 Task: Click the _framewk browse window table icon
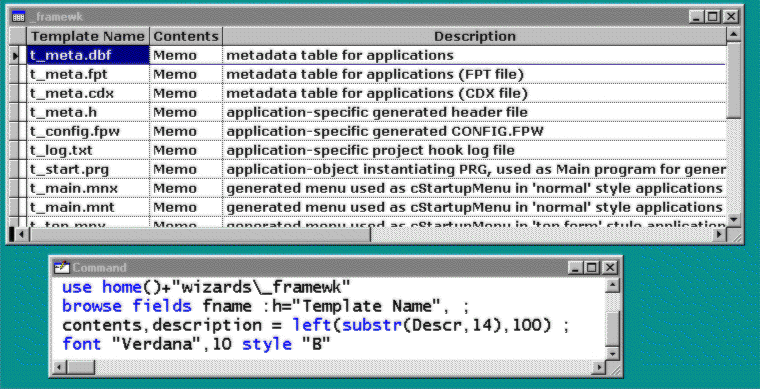point(18,17)
